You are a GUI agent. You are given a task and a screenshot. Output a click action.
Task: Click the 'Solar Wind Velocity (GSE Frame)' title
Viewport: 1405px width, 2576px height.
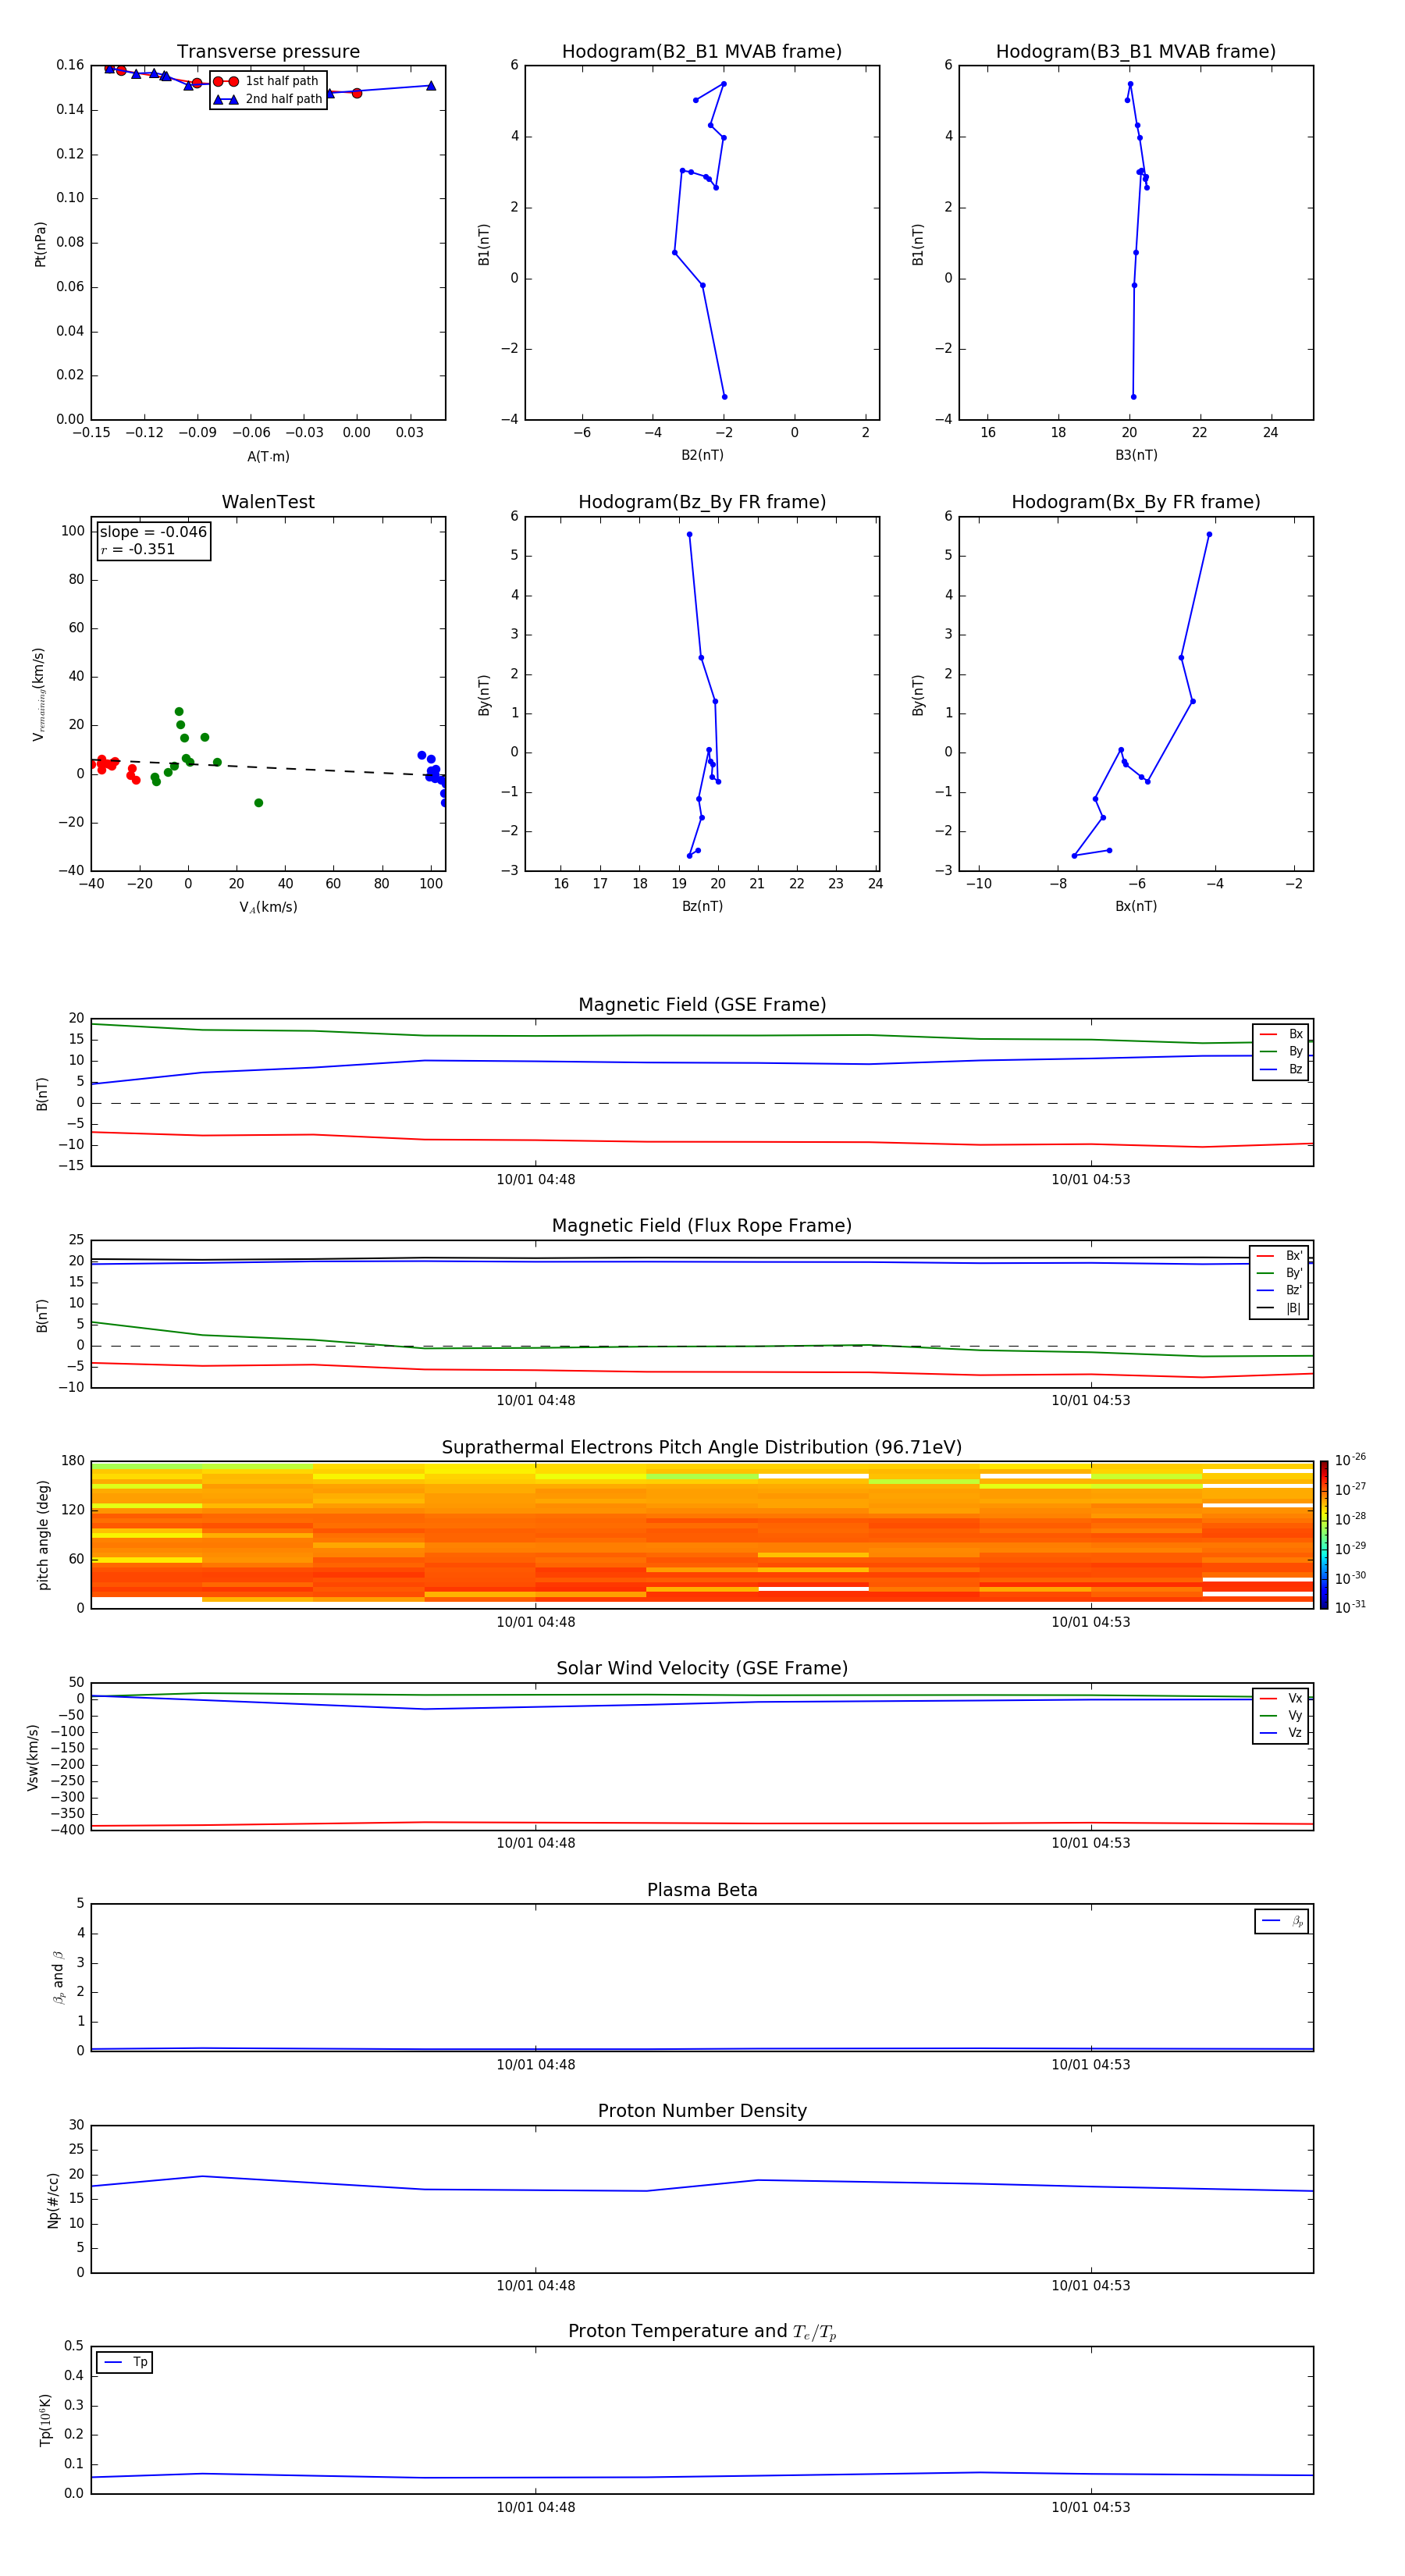[702, 1669]
